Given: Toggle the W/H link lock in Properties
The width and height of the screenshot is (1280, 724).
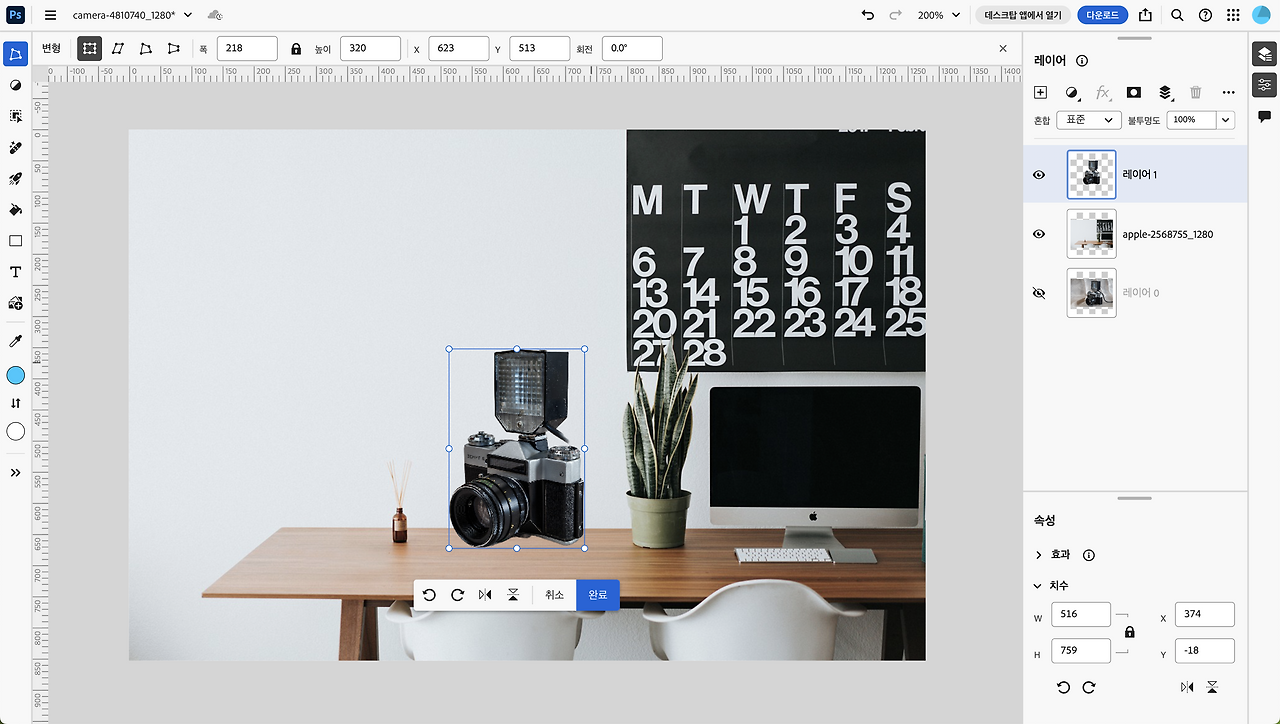Looking at the screenshot, I should click(x=1130, y=632).
